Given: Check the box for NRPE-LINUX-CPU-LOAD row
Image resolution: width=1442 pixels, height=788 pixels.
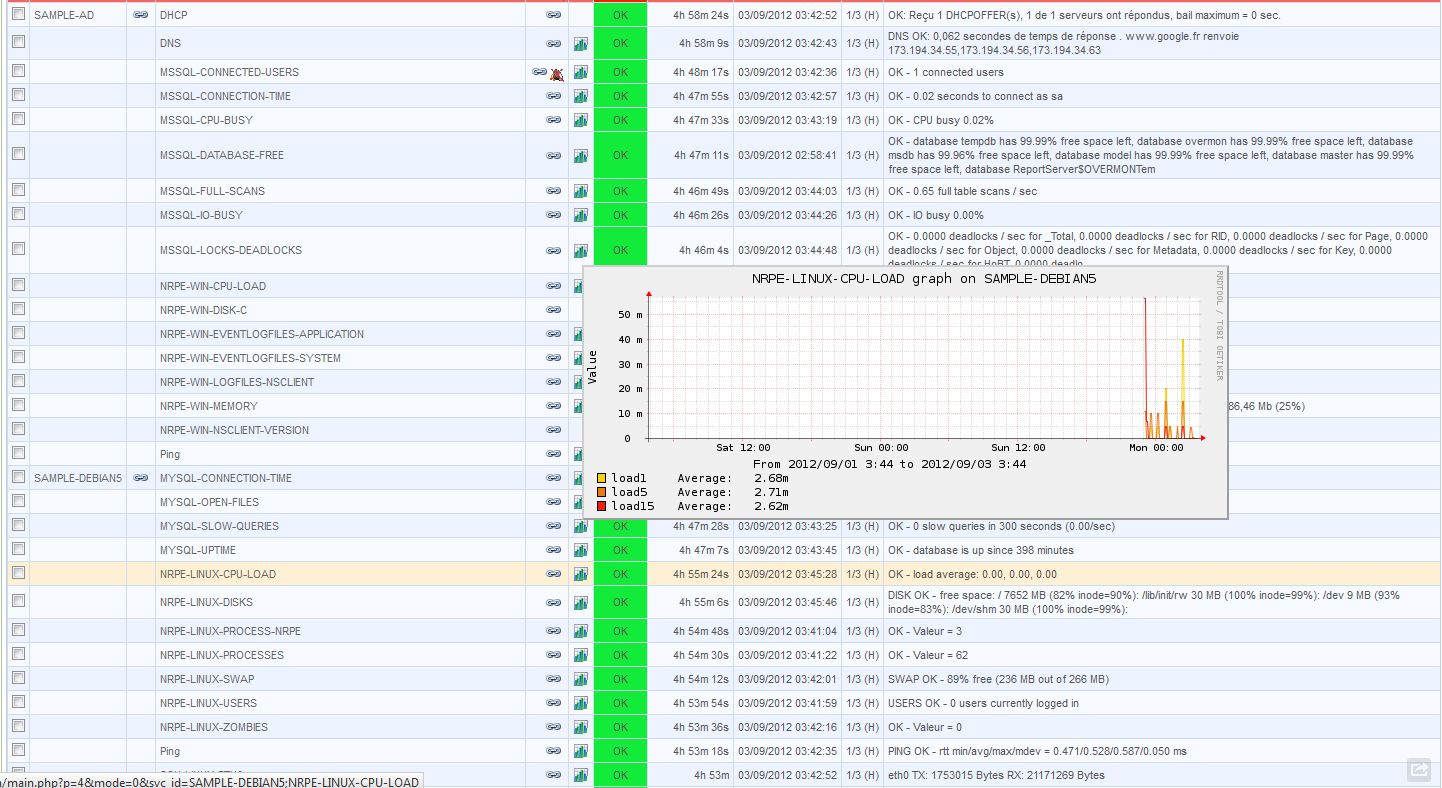Looking at the screenshot, I should [18, 573].
